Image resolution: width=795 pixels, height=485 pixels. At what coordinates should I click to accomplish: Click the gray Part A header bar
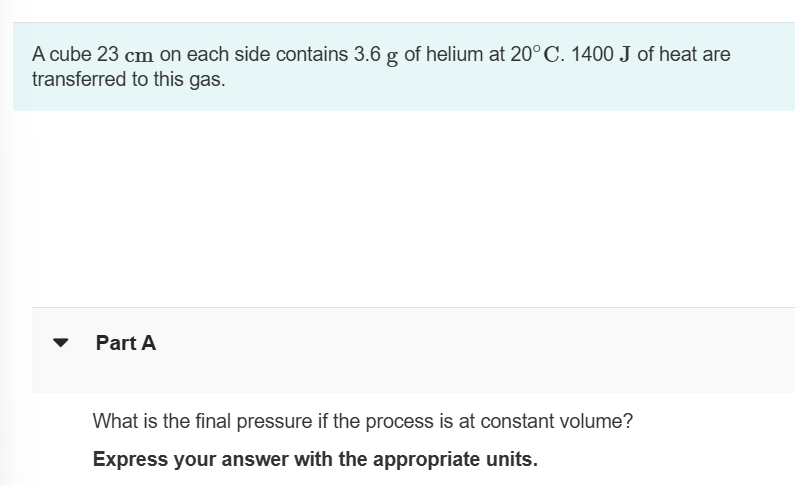[x=450, y=350]
